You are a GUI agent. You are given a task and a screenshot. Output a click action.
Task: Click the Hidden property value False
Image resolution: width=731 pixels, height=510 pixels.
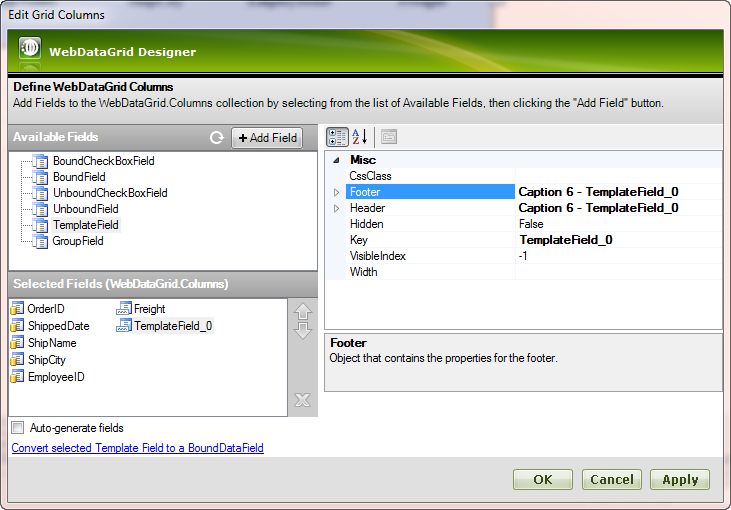coord(617,224)
